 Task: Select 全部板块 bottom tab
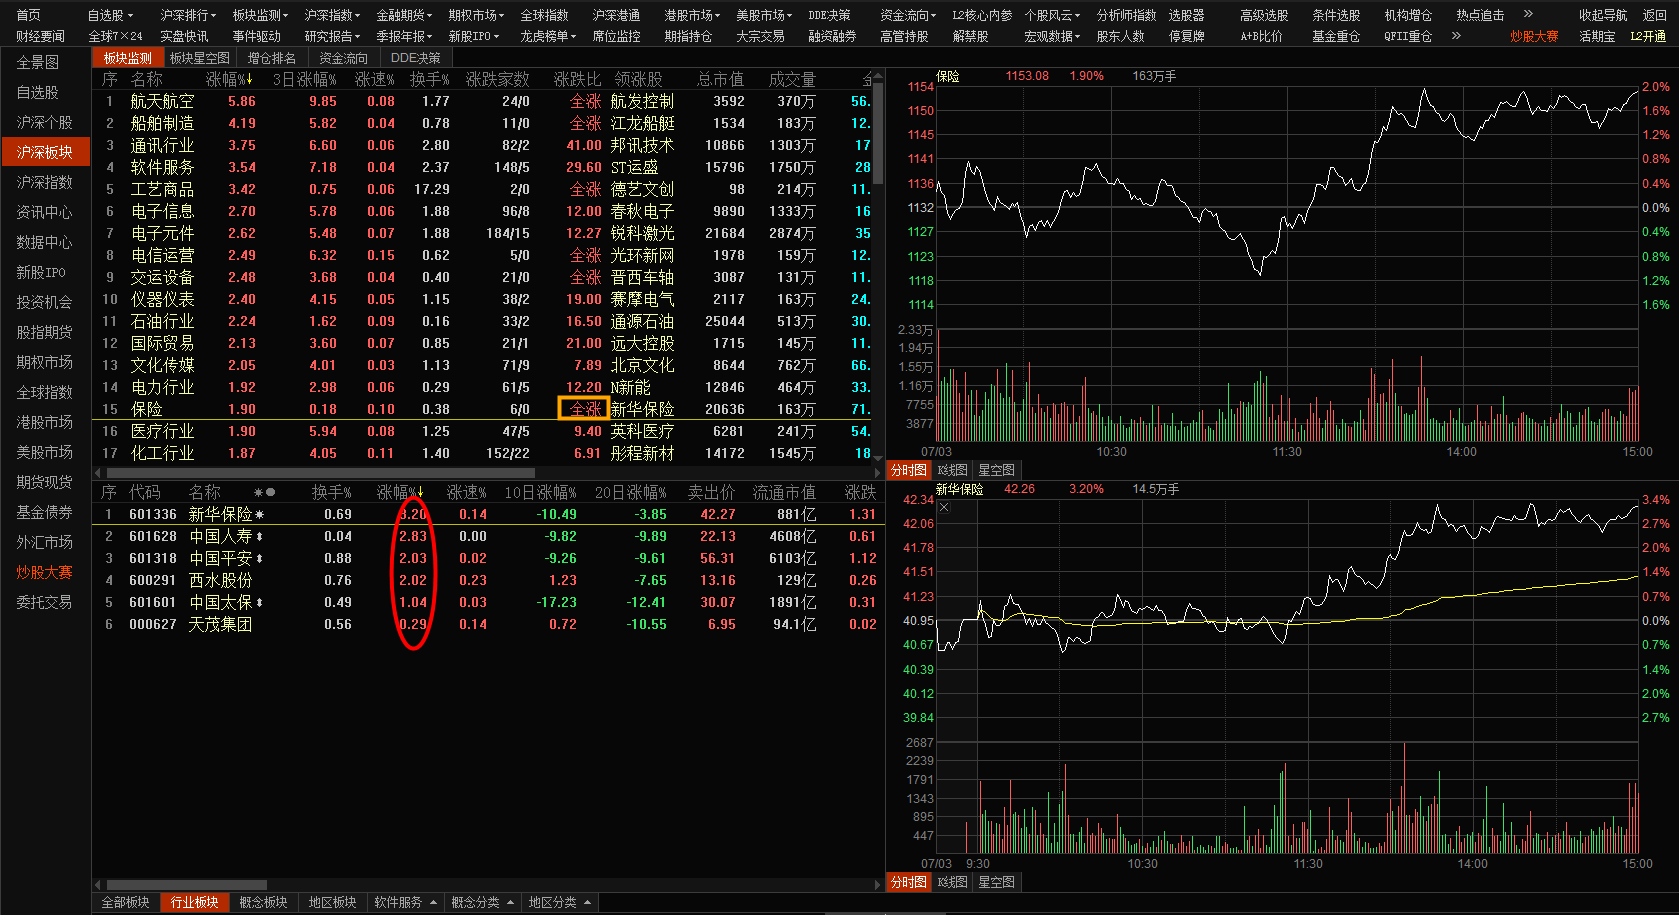(x=126, y=902)
